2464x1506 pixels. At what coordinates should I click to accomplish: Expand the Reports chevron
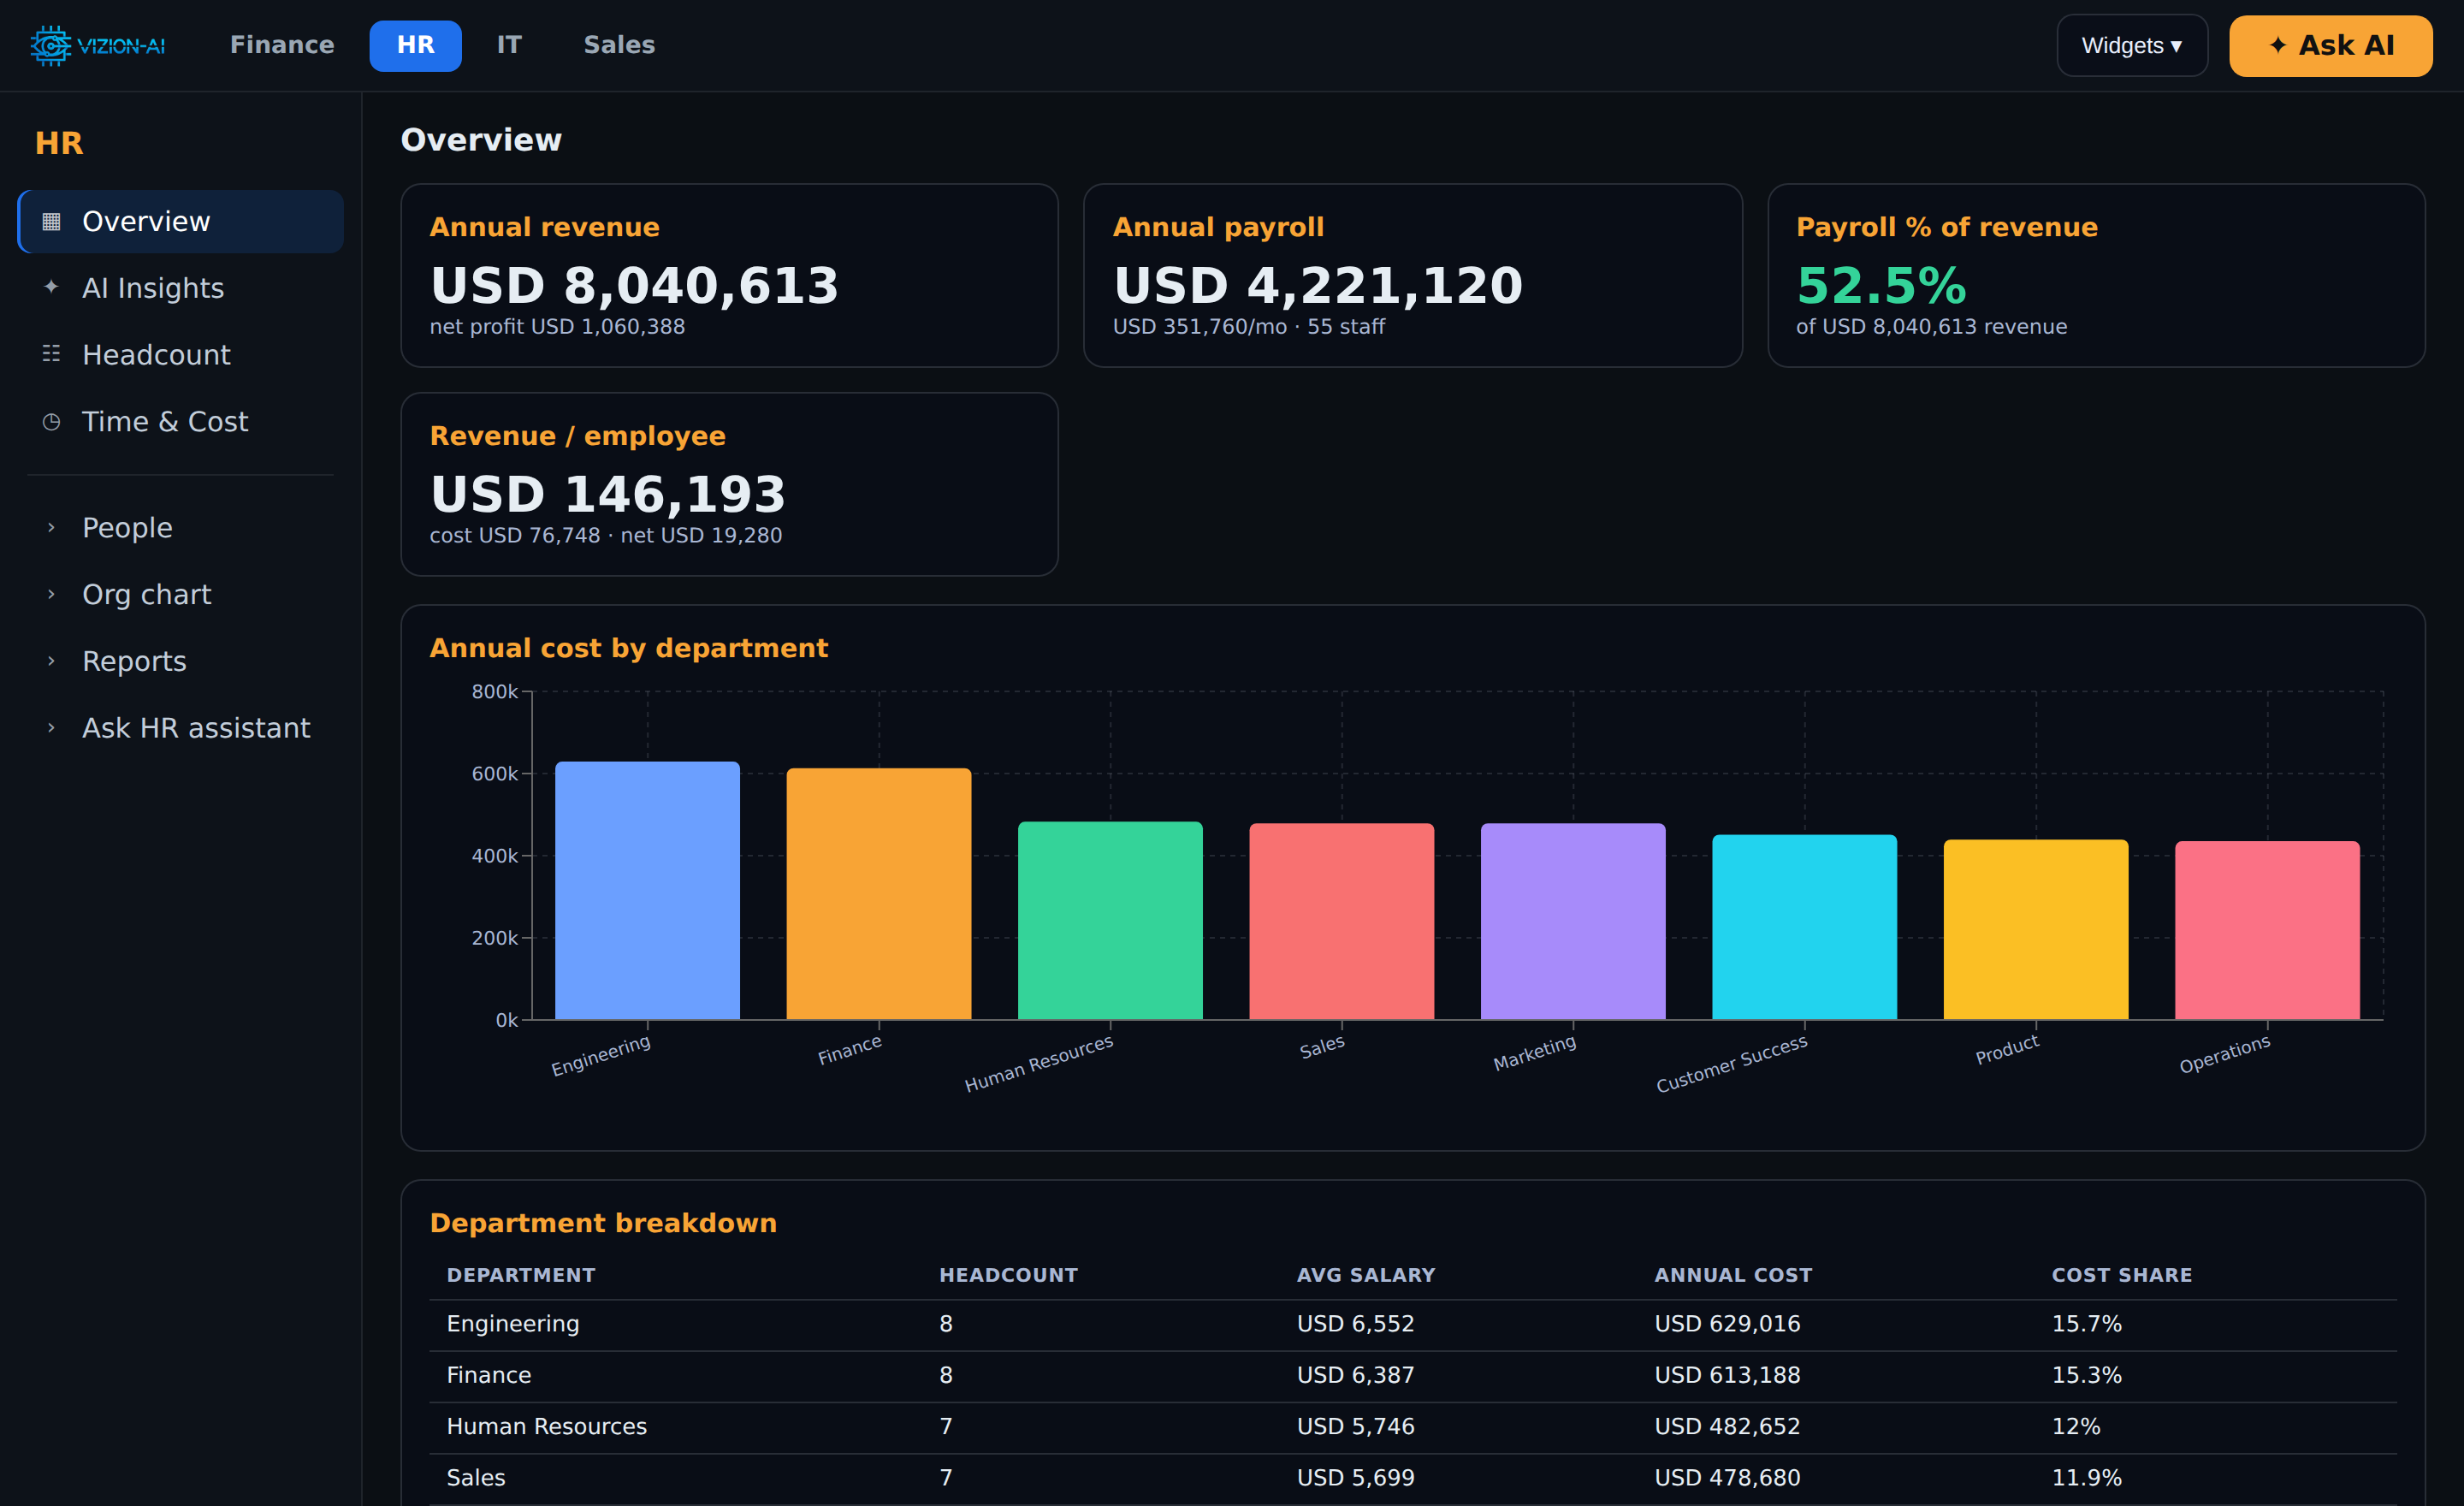pyautogui.click(x=51, y=661)
